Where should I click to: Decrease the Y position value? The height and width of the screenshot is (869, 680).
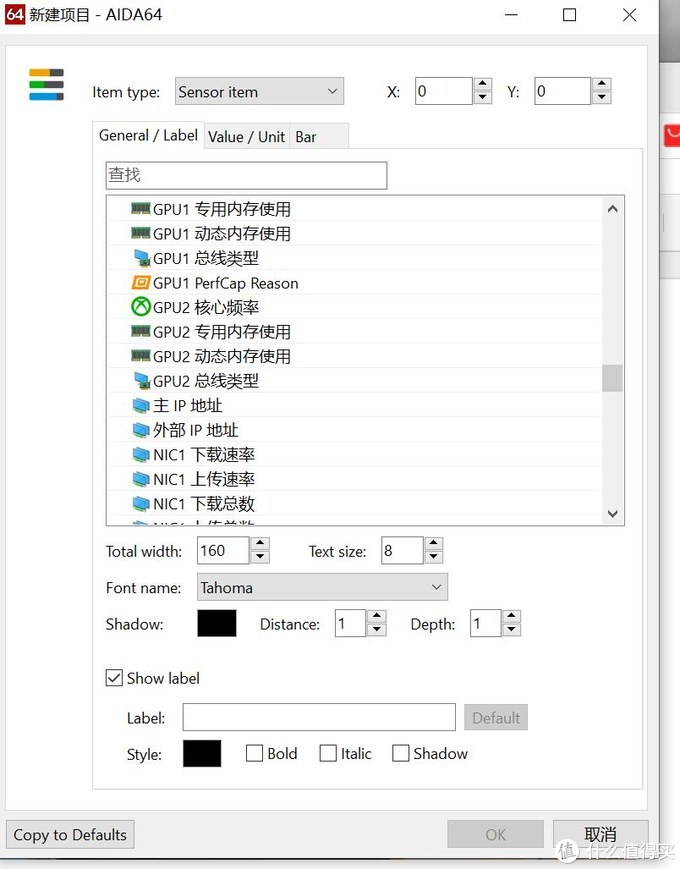pos(602,98)
